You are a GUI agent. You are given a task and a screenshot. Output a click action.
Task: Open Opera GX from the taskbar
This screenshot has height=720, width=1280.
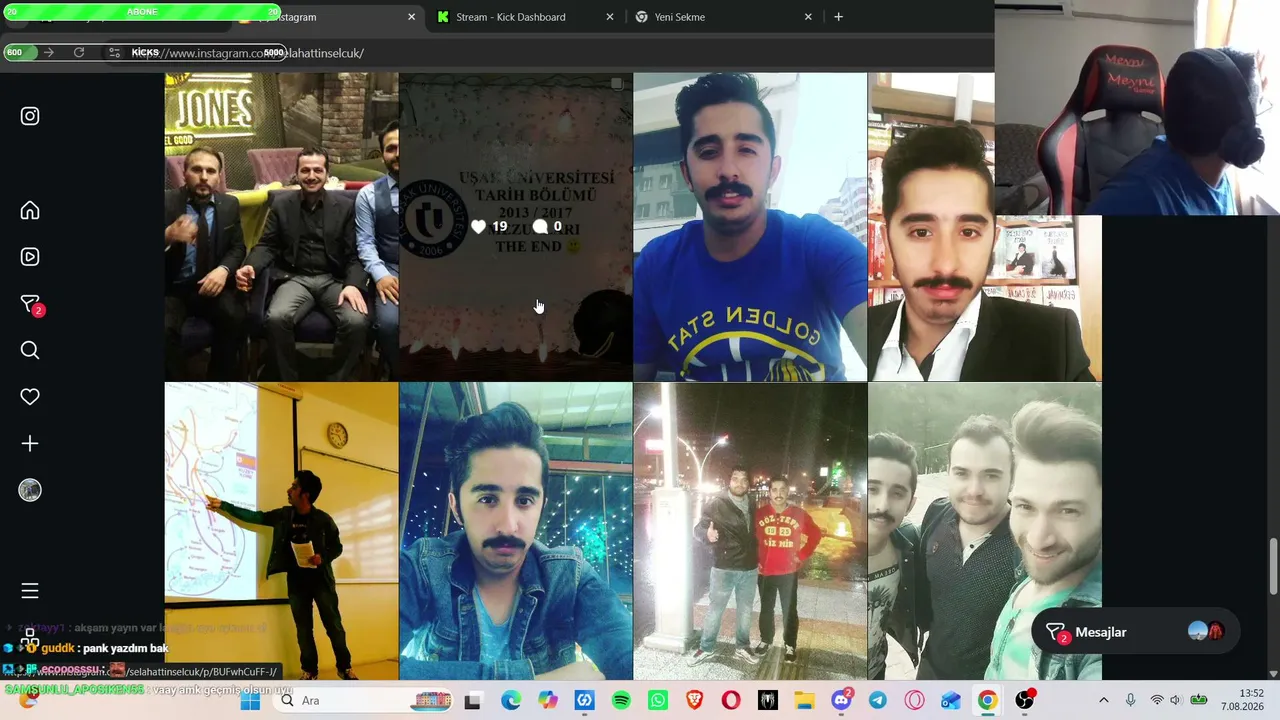[915, 701]
